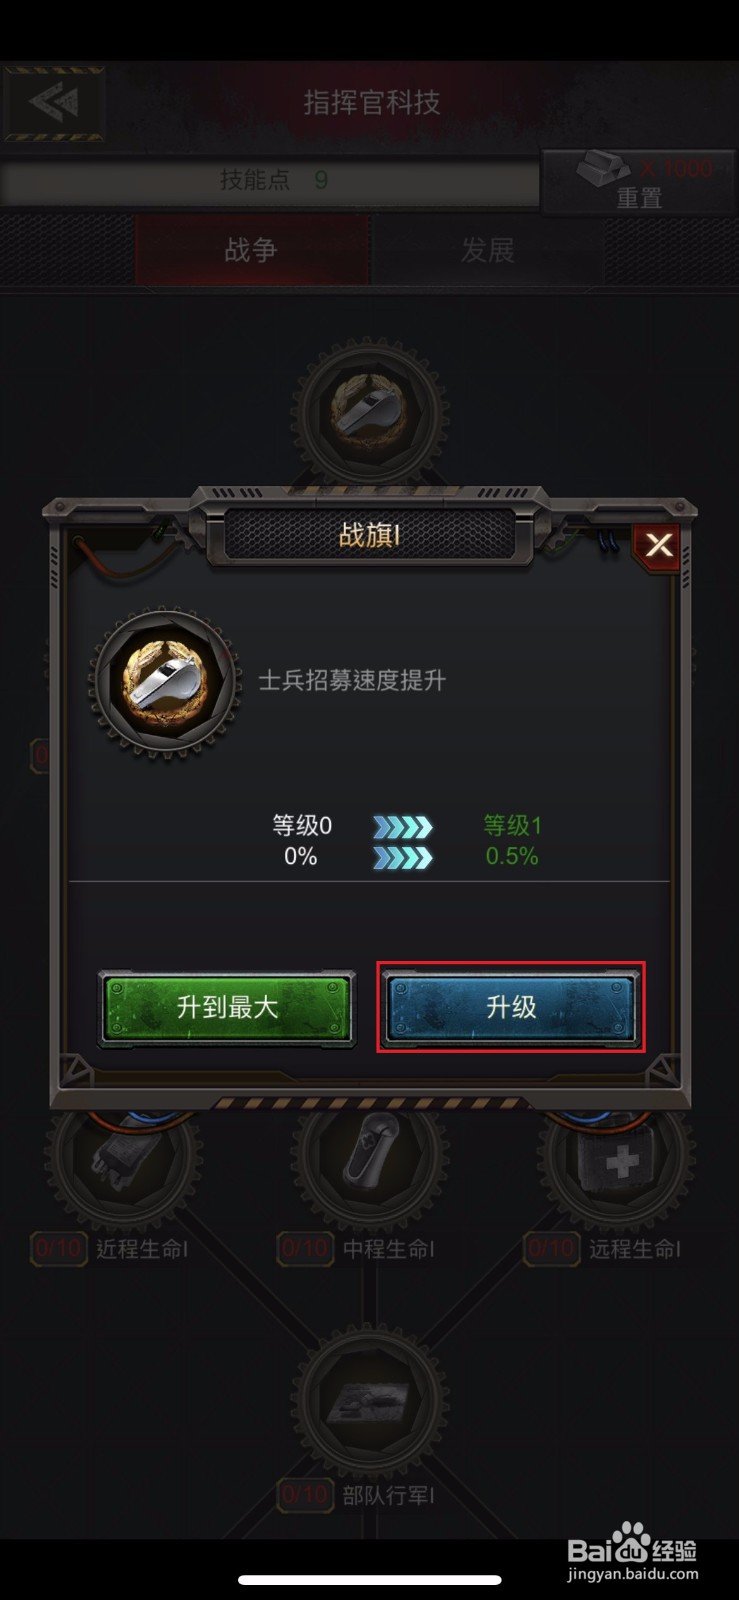This screenshot has height=1600, width=739.
Task: Click the 指挥官科技 header title
Action: [x=371, y=103]
